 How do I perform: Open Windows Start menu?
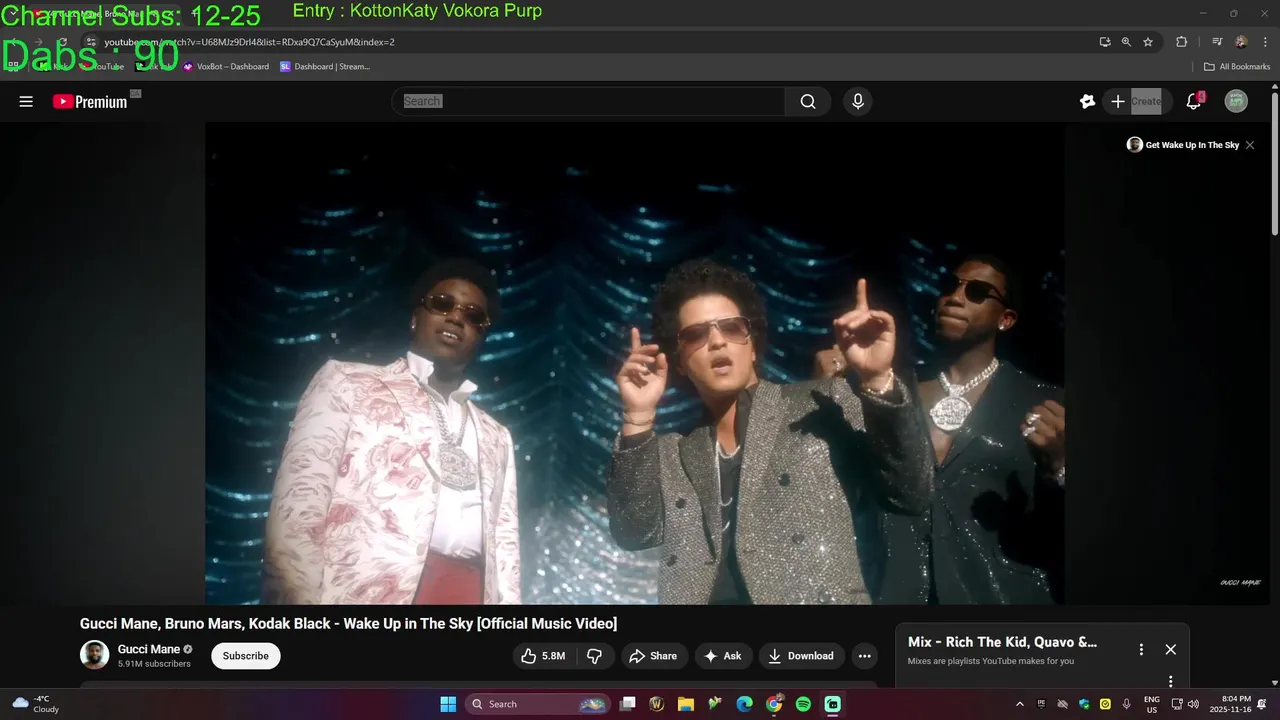tap(448, 704)
